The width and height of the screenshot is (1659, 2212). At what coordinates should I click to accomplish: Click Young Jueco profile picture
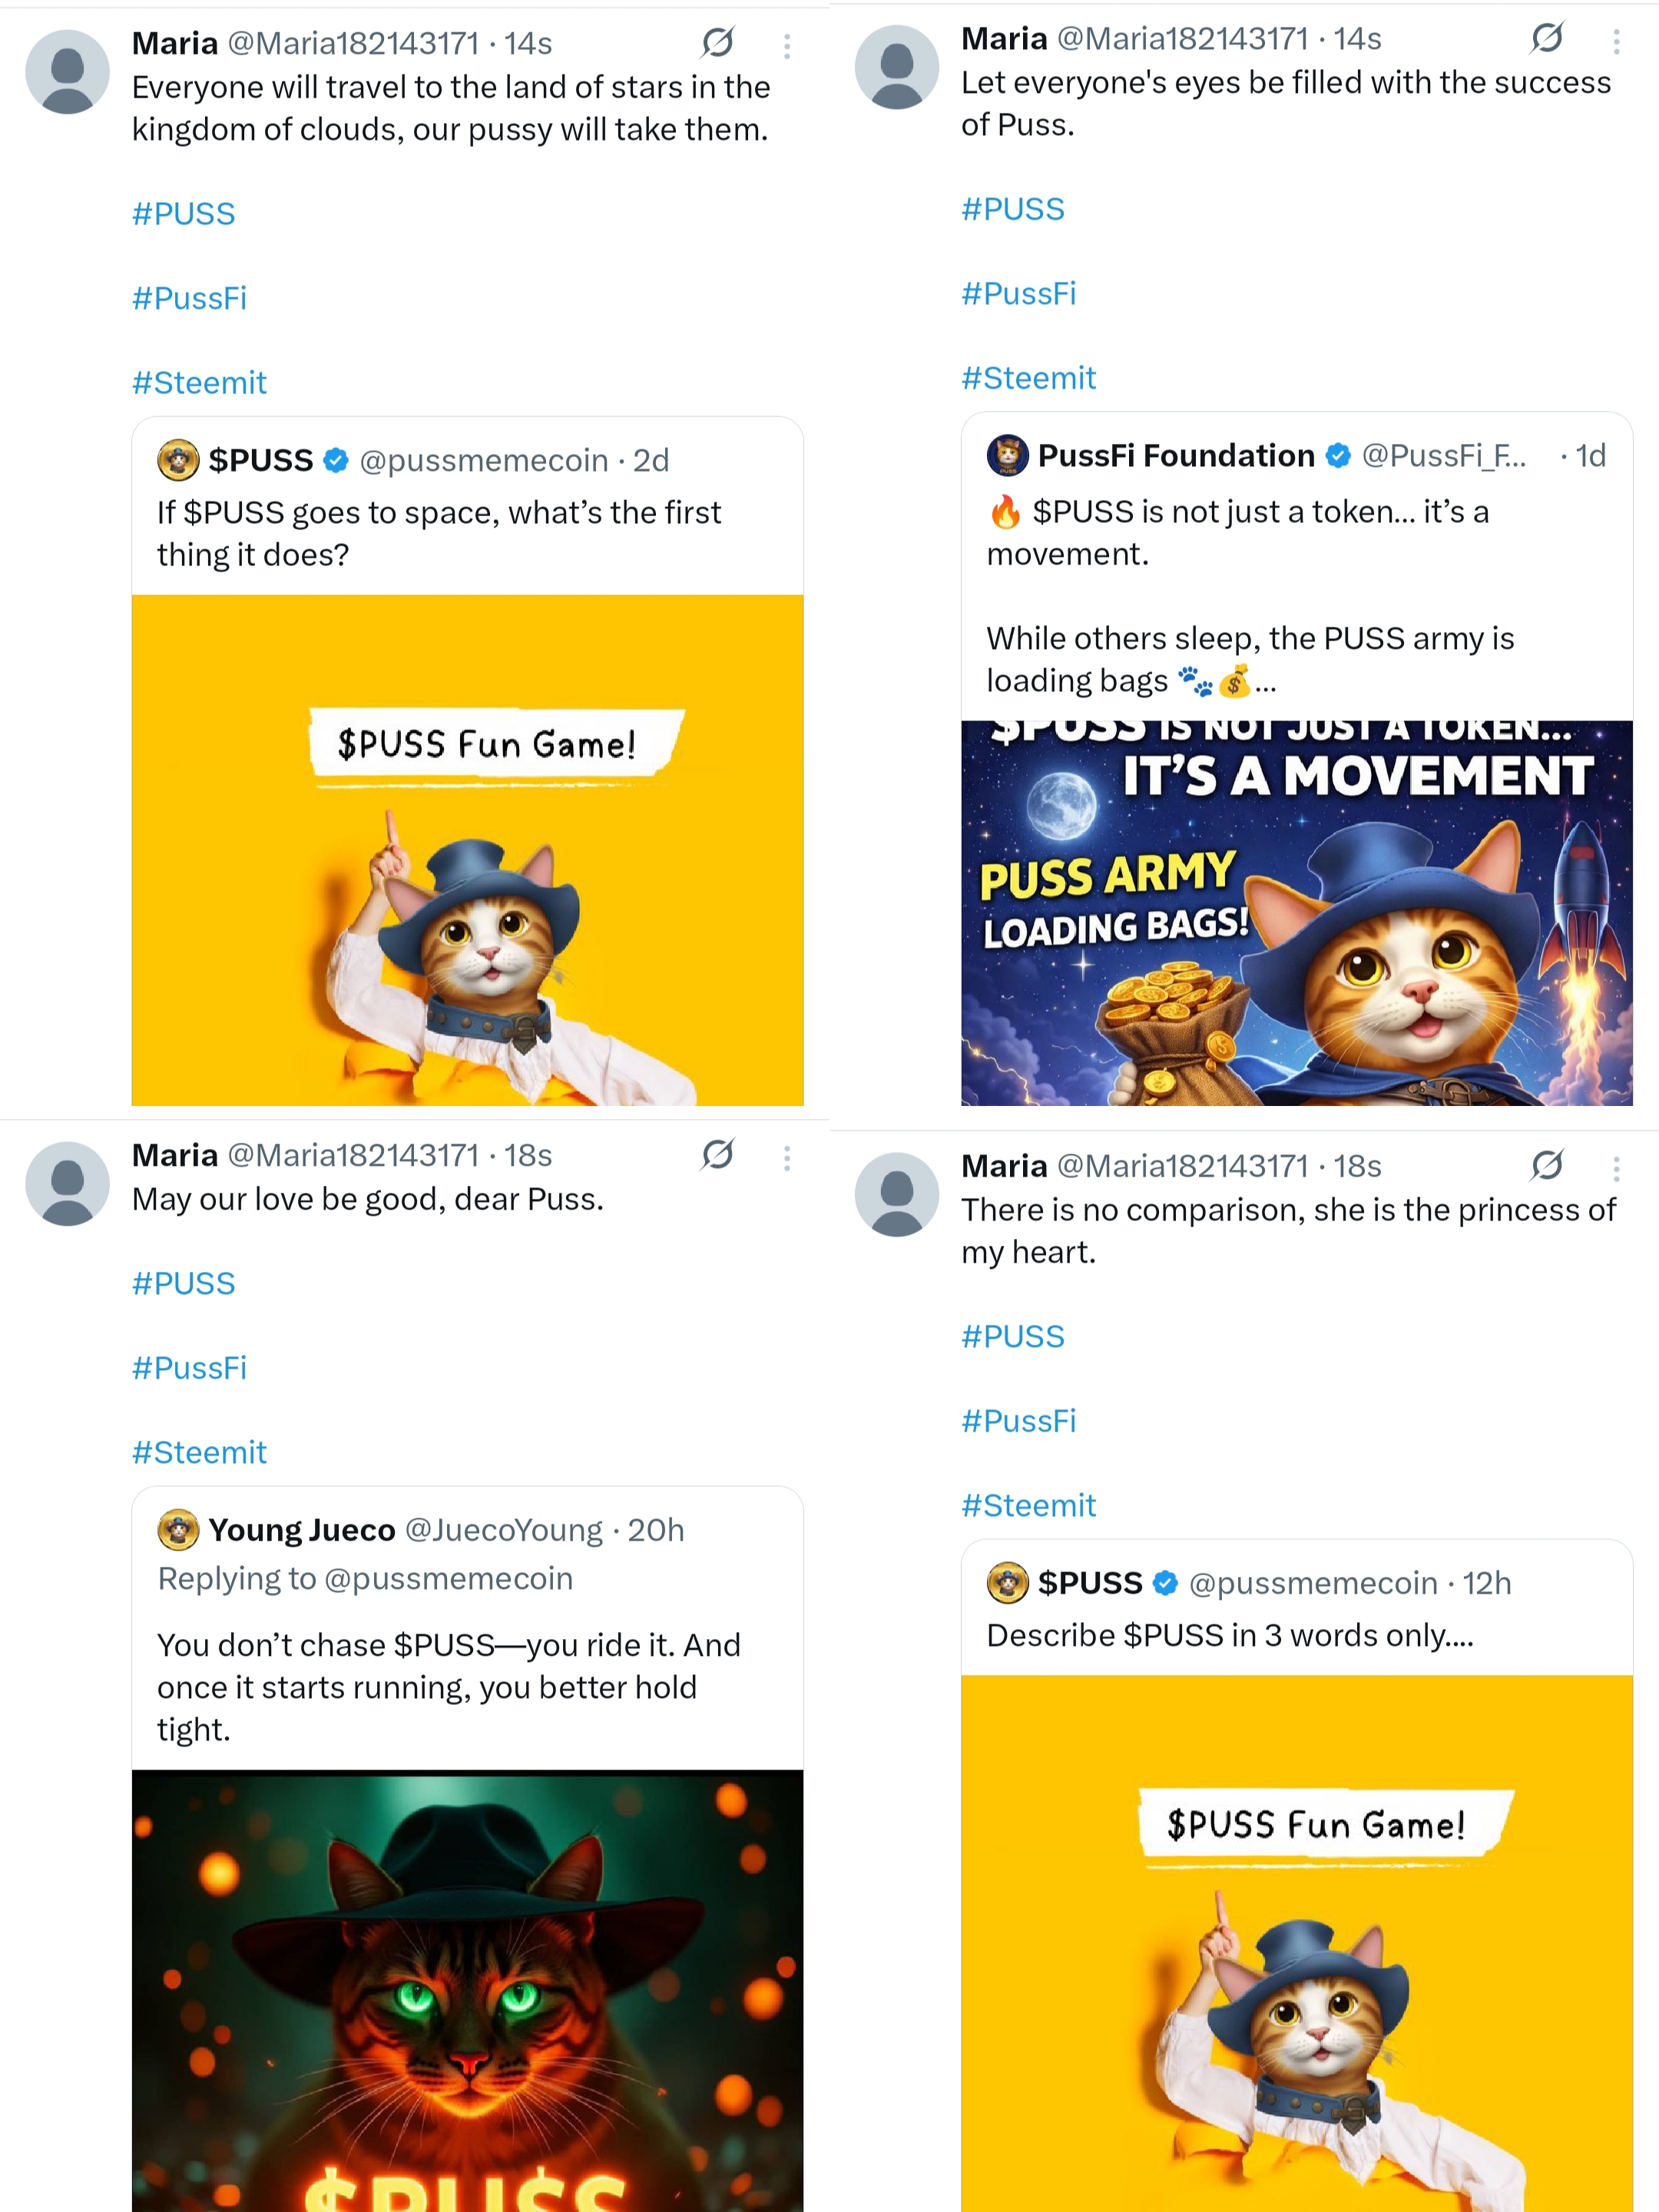178,1530
